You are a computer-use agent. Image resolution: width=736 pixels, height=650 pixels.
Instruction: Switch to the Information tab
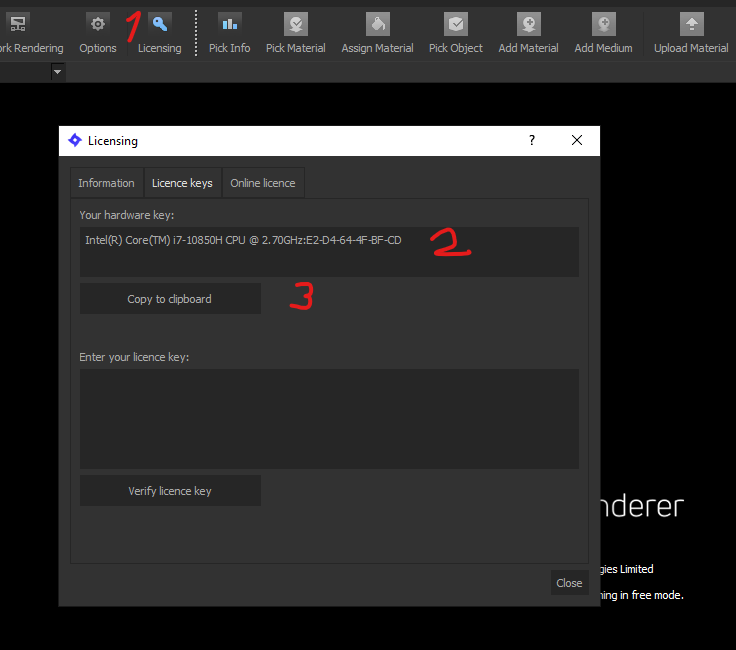(106, 183)
